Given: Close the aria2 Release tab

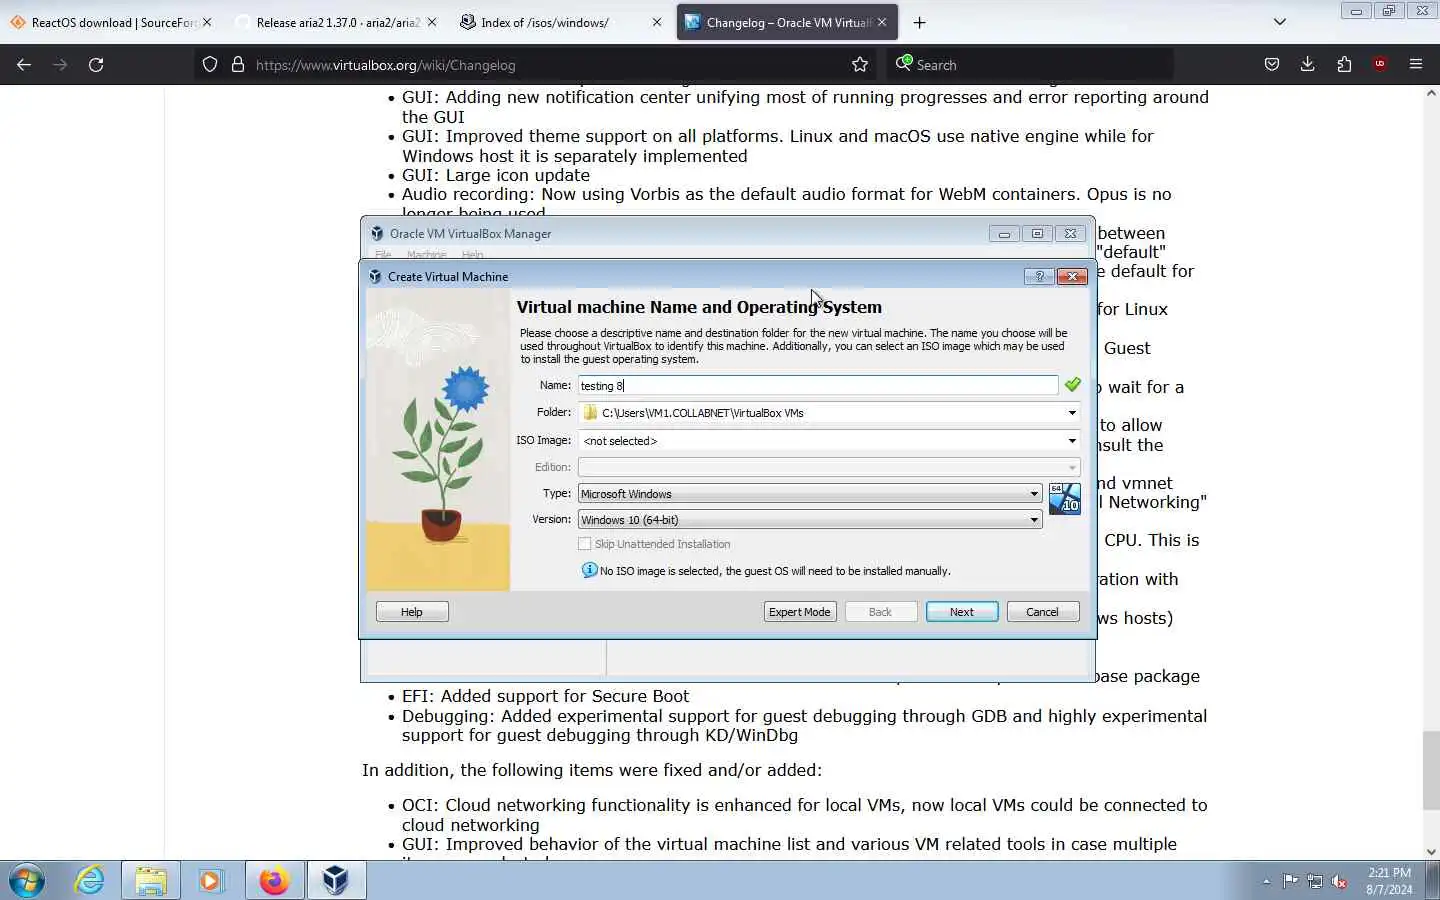Looking at the screenshot, I should (432, 22).
